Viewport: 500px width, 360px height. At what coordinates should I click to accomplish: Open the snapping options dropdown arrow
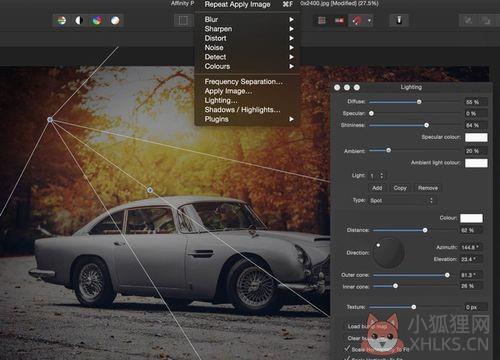coord(369,21)
